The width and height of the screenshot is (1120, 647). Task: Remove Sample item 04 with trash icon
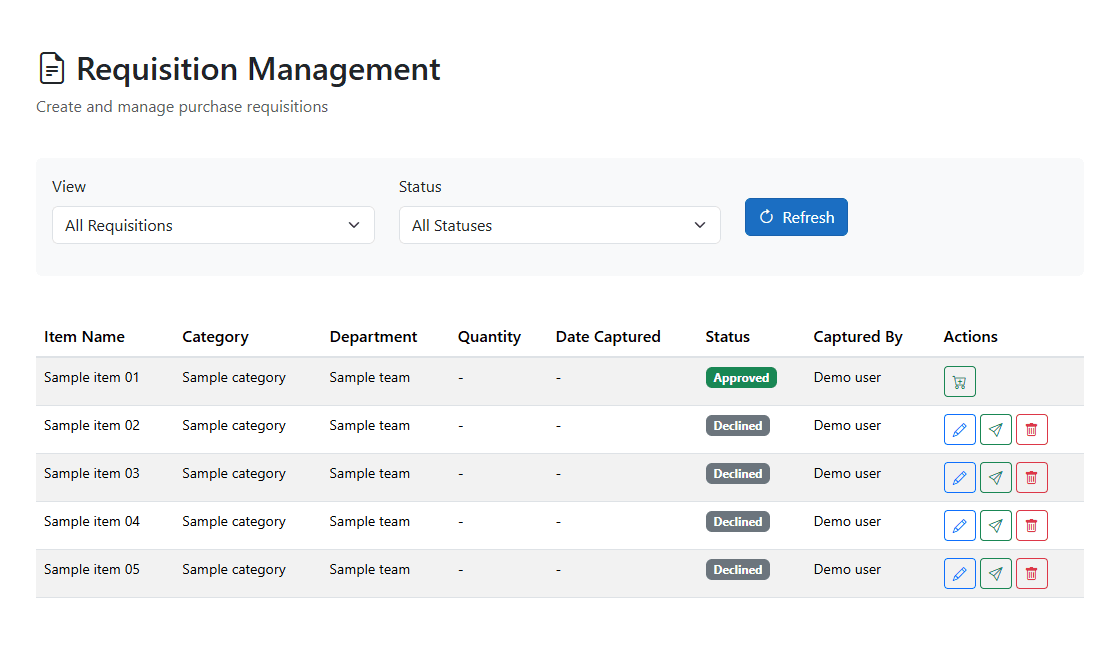(1031, 525)
